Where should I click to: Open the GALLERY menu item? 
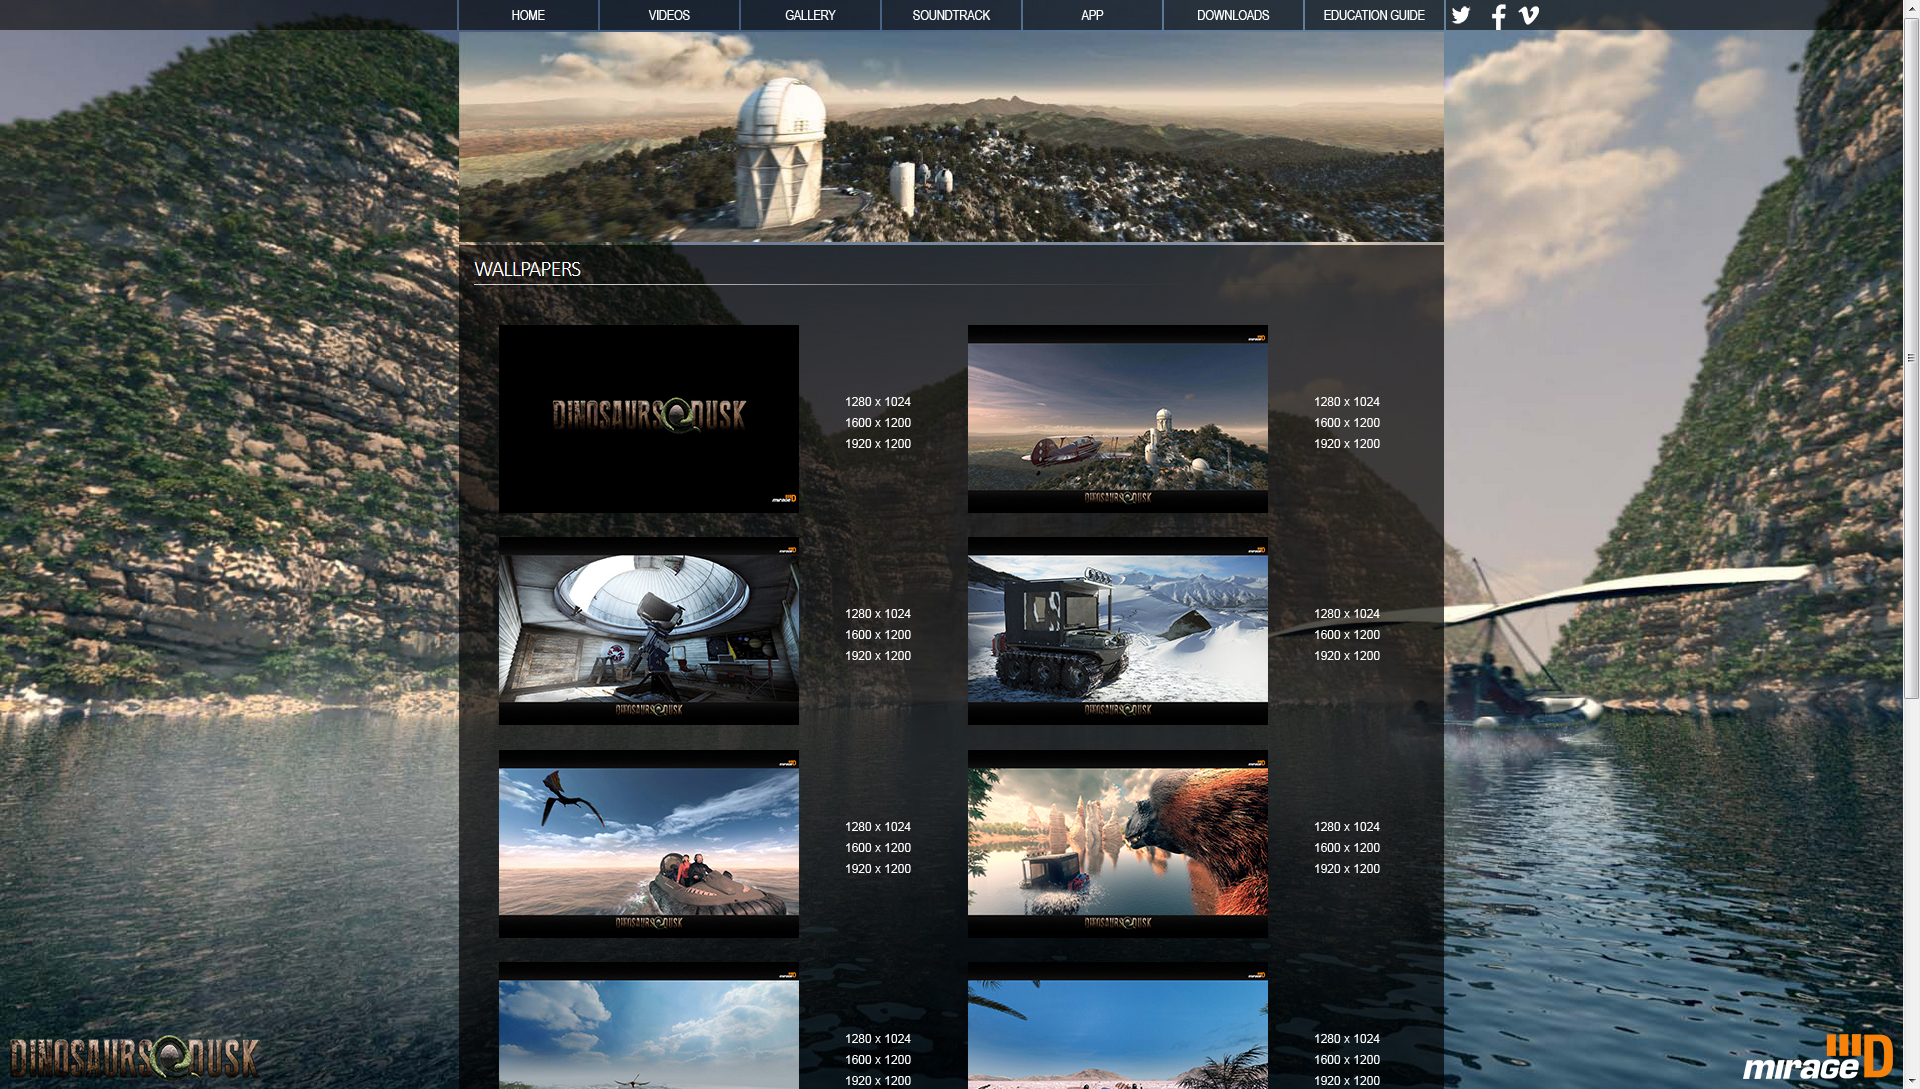[810, 15]
